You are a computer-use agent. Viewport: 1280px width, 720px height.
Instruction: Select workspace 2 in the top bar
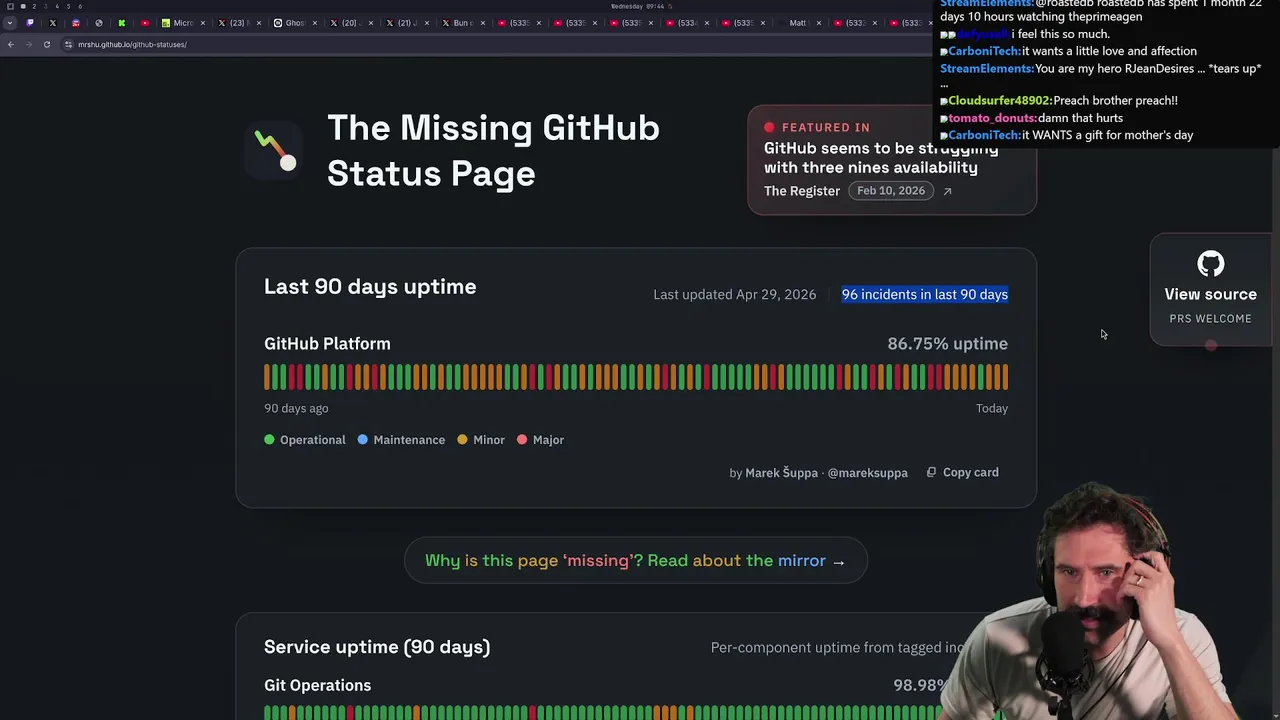(x=34, y=6)
